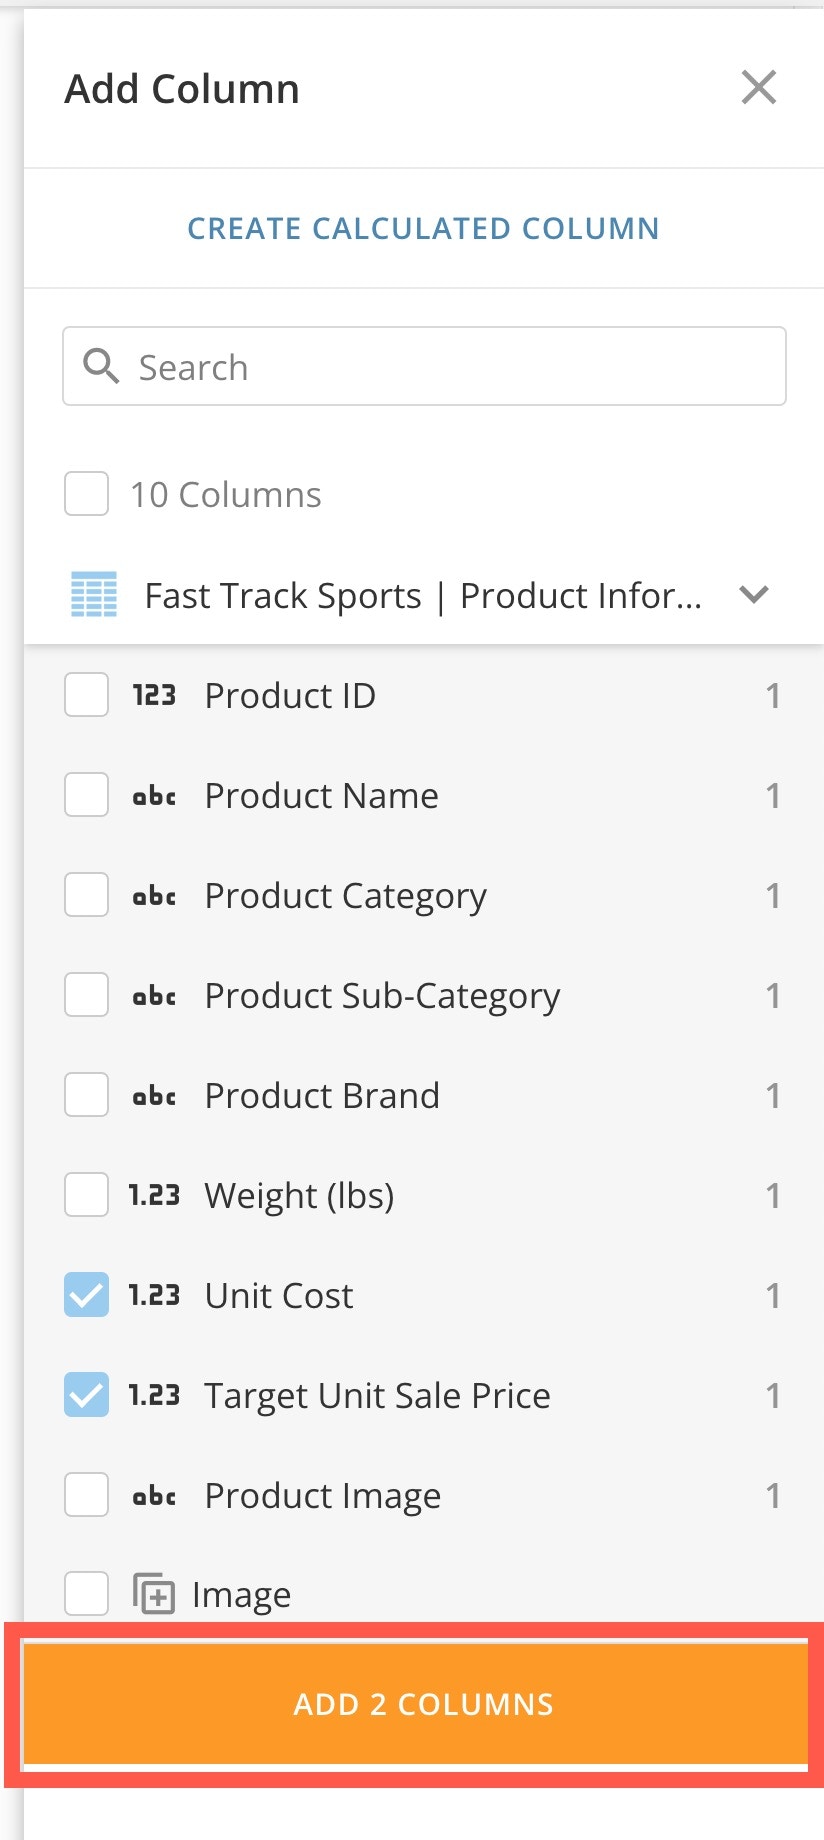This screenshot has height=1840, width=824.
Task: Check the Product Image checkbox
Action: tap(87, 1495)
